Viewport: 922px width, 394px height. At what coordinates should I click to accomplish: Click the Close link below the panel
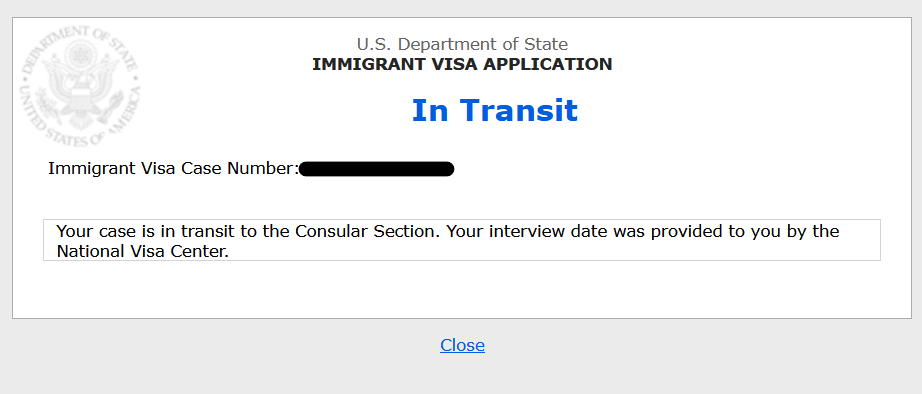pyautogui.click(x=462, y=345)
